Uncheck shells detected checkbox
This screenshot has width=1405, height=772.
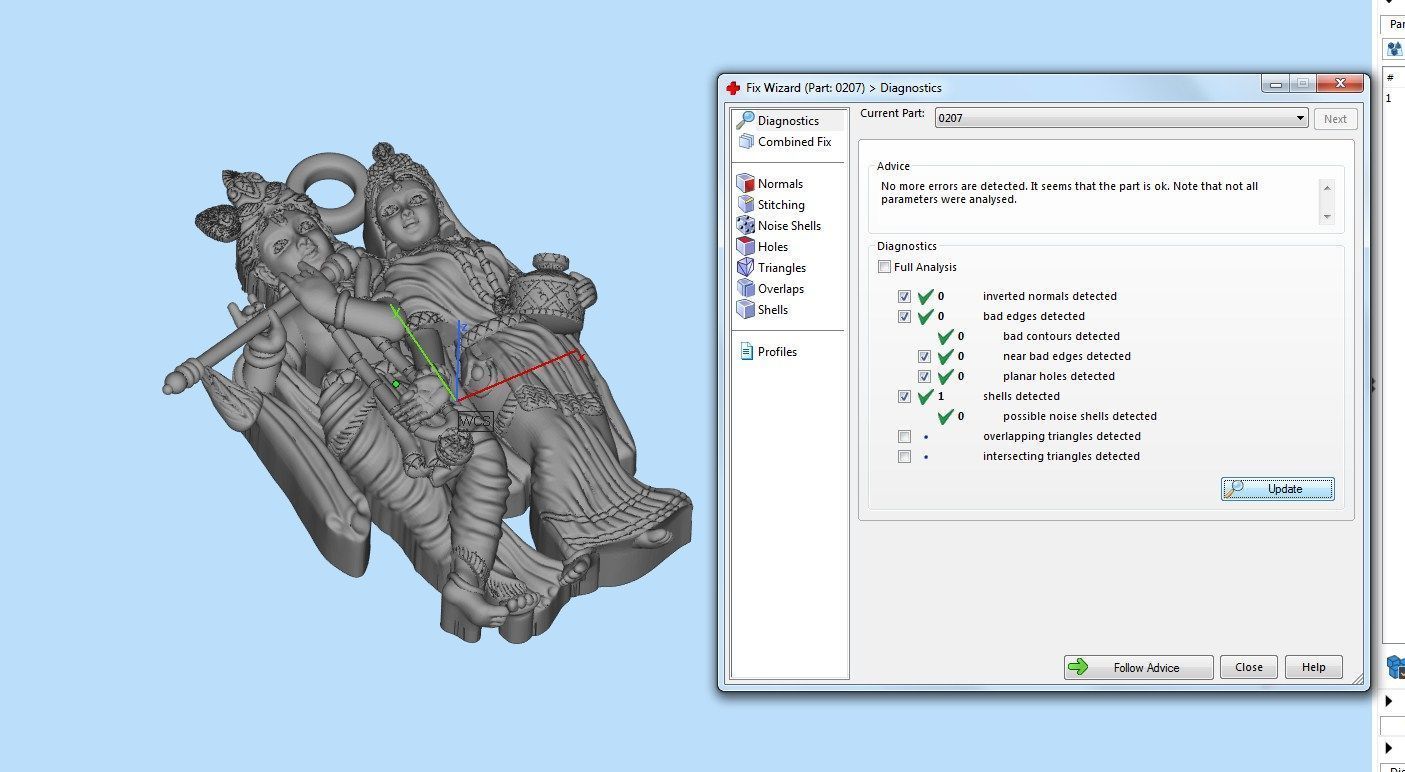904,397
